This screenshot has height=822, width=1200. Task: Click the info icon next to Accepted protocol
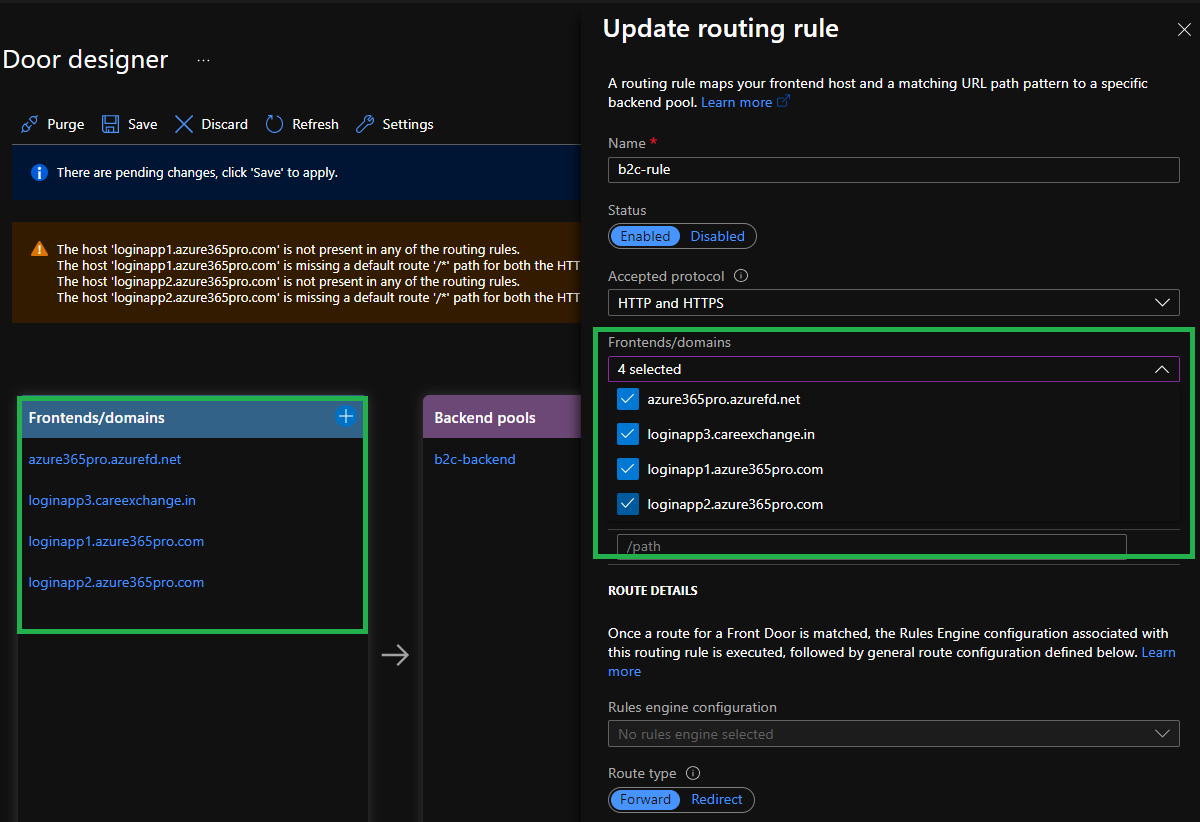coord(741,276)
